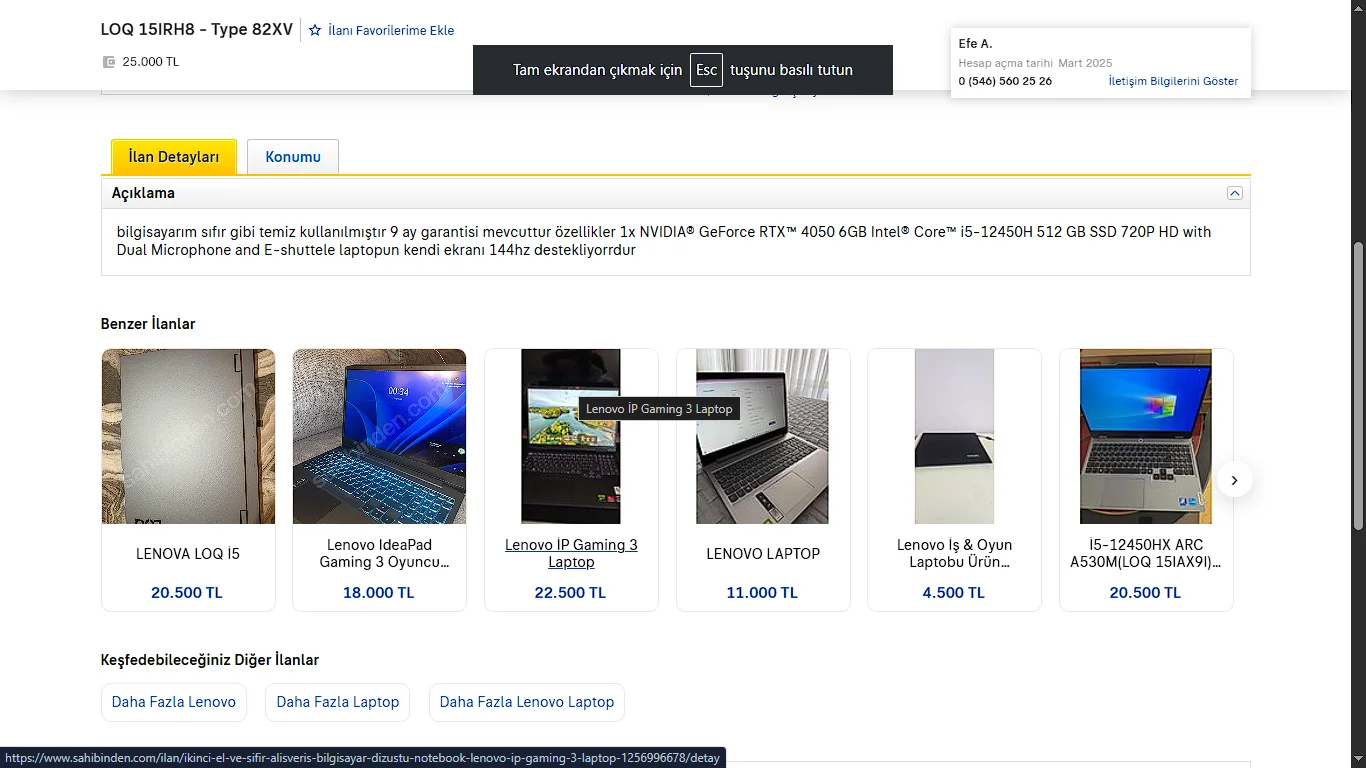The width and height of the screenshot is (1366, 768).
Task: Open Daha Fazla Lenovo listings
Action: coord(174,702)
